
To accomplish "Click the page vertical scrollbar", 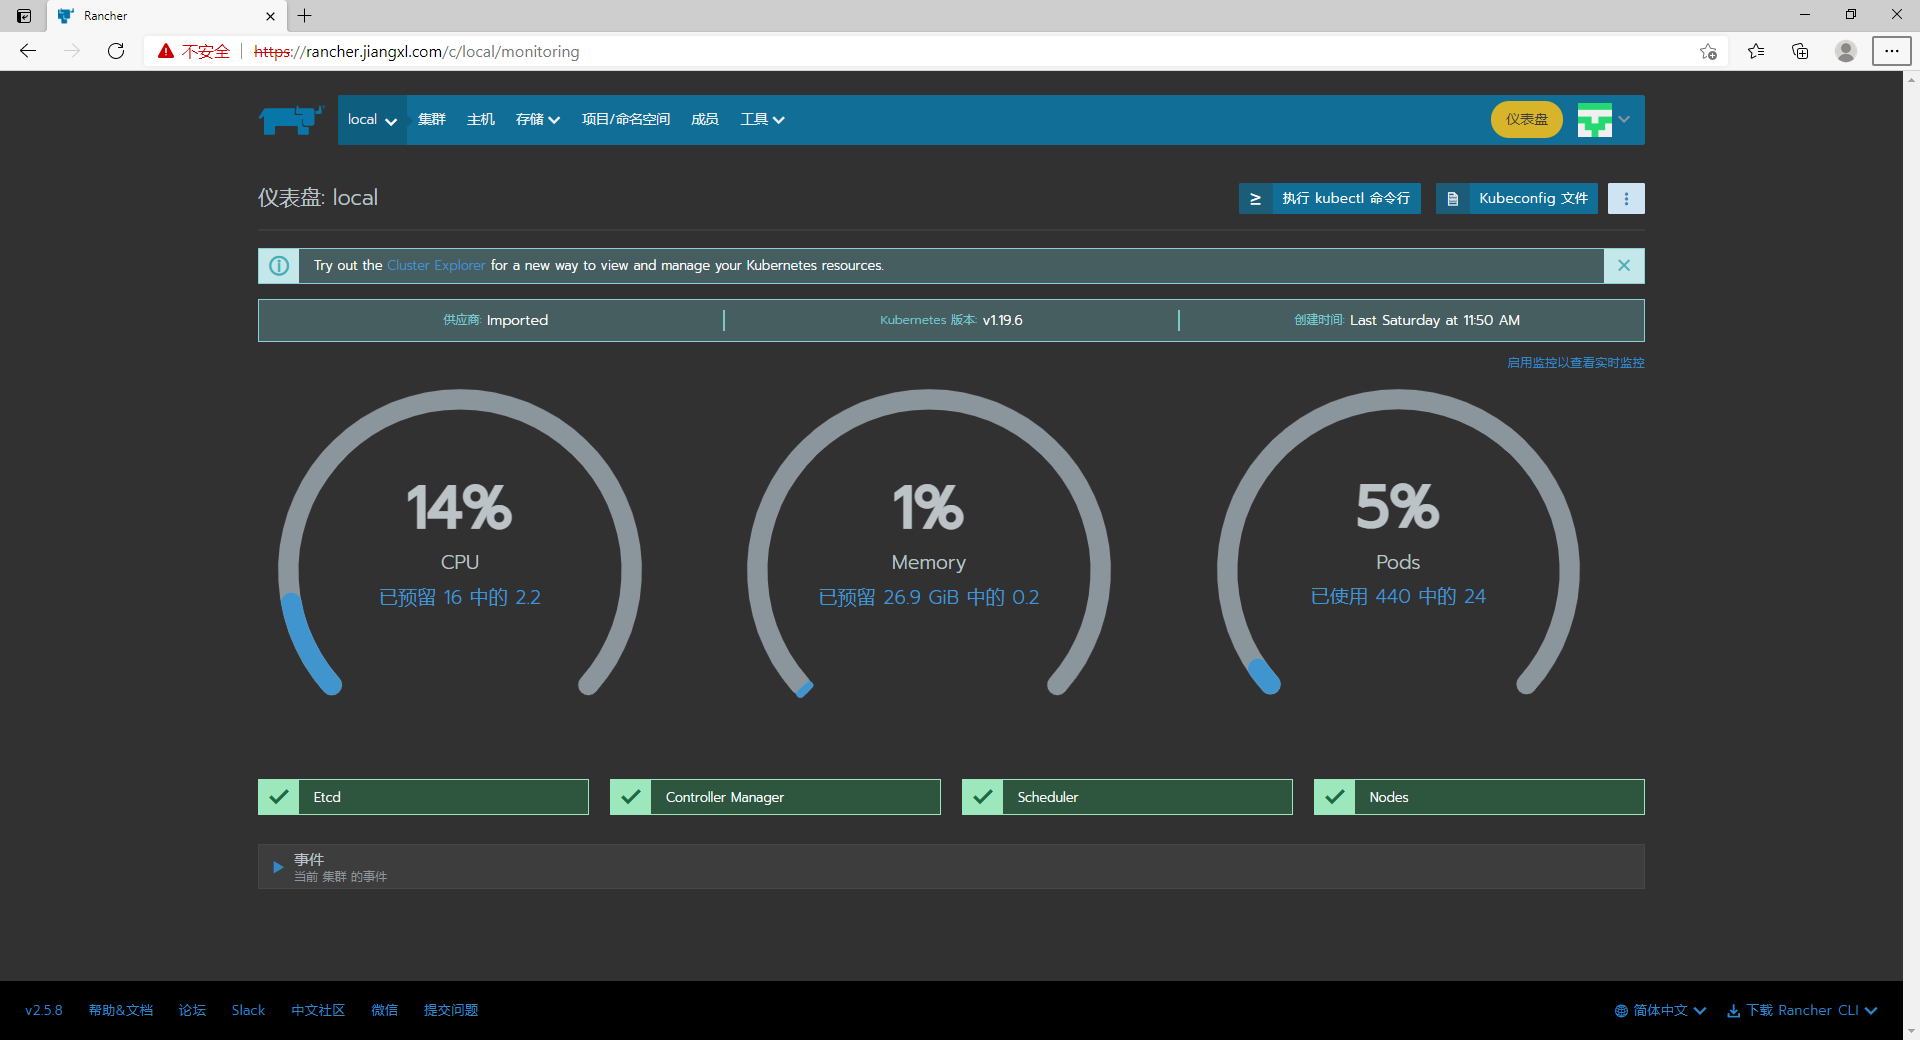I will 1911,555.
